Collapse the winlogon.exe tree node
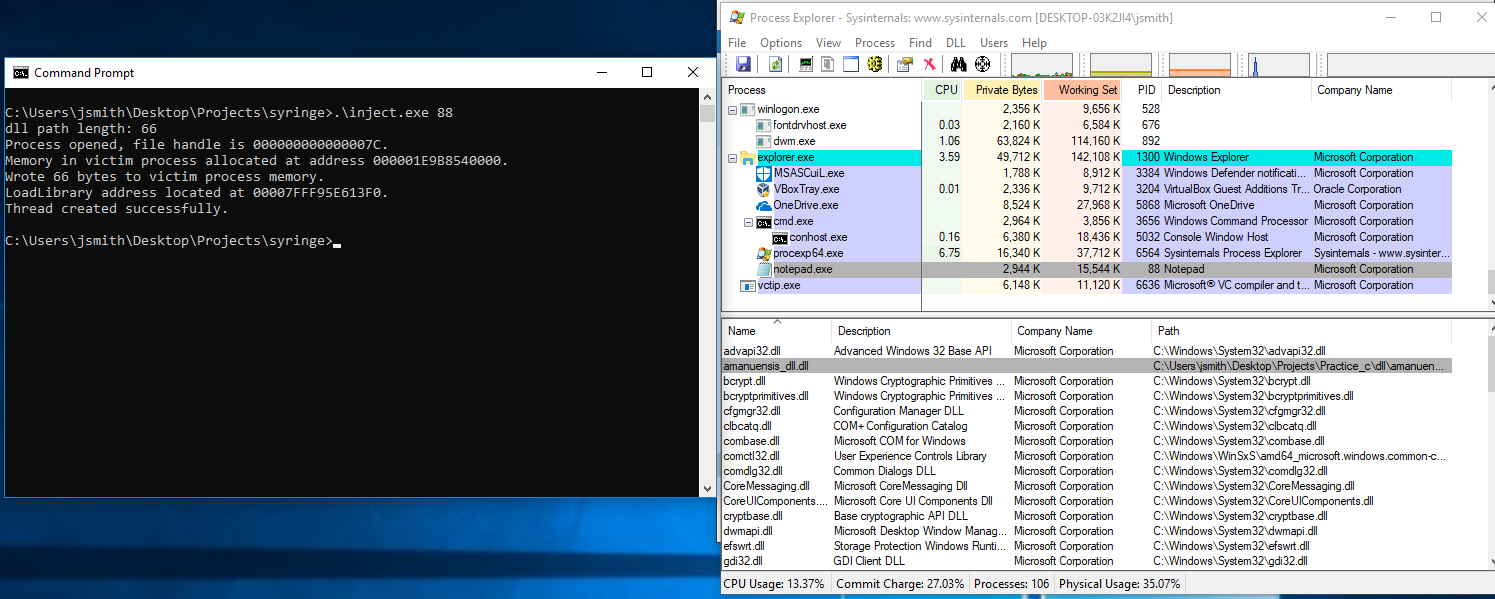This screenshot has height=599, width=1495. (732, 109)
